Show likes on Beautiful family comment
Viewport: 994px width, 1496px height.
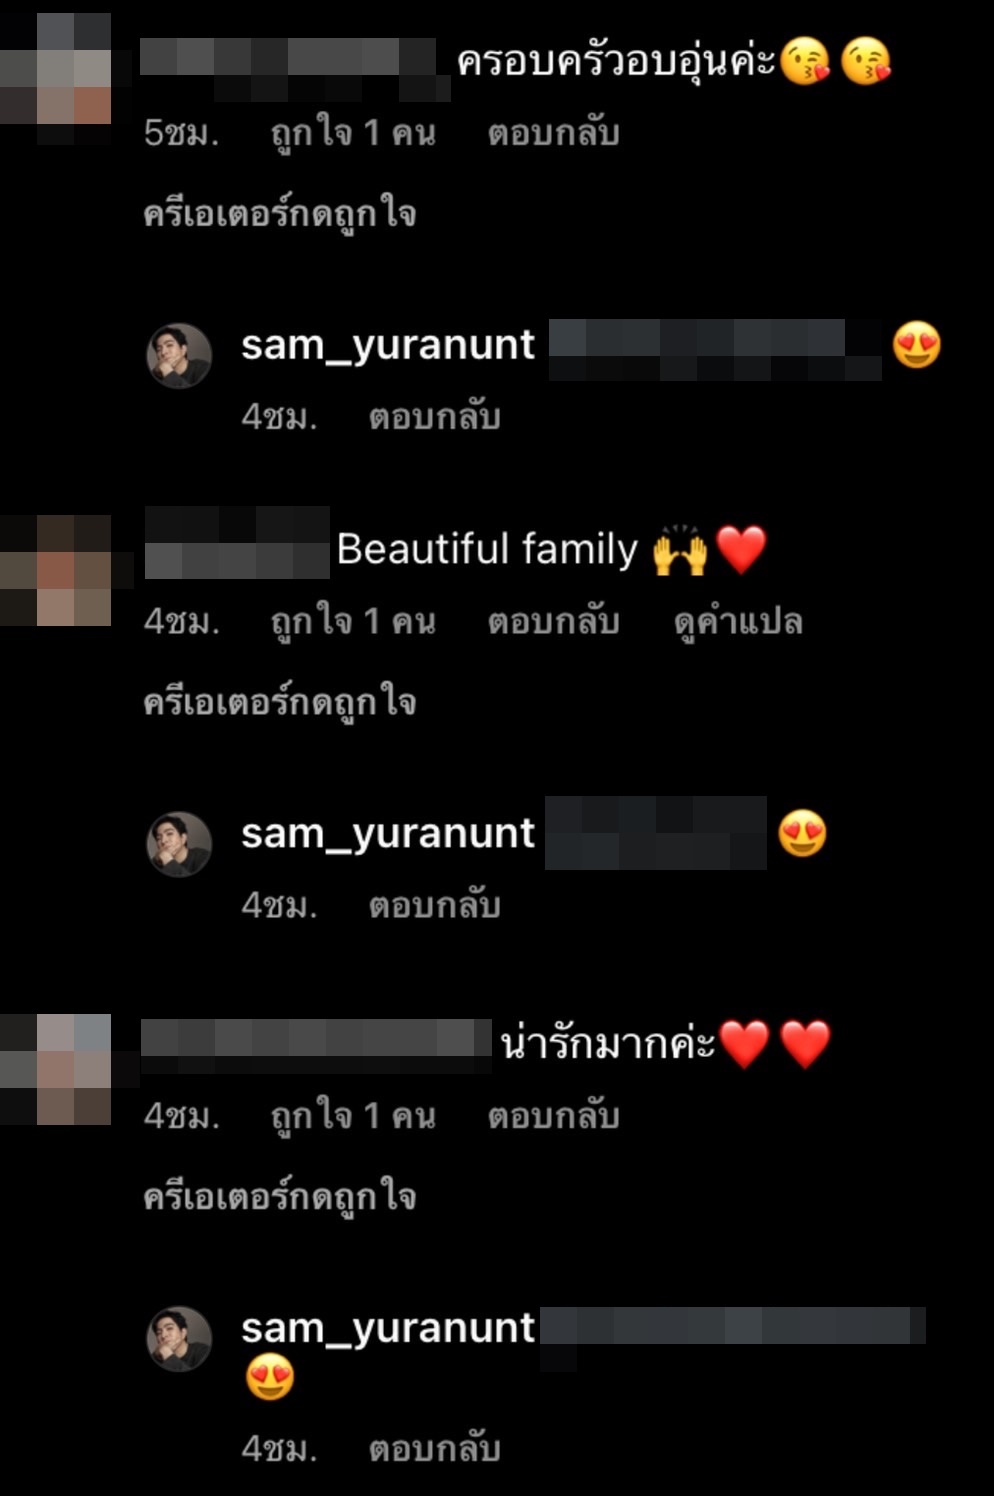click(353, 622)
